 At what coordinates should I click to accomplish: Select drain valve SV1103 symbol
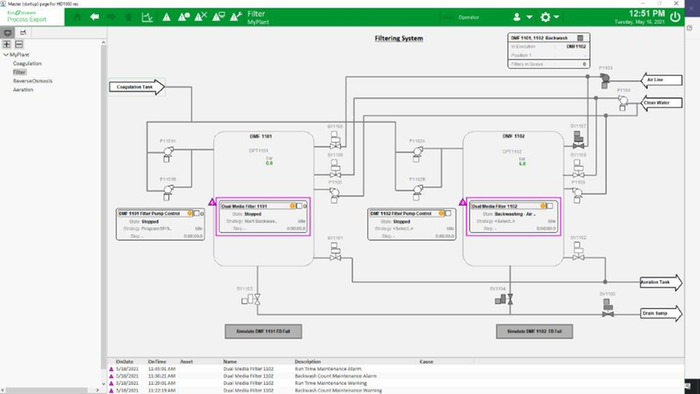pyautogui.click(x=251, y=299)
